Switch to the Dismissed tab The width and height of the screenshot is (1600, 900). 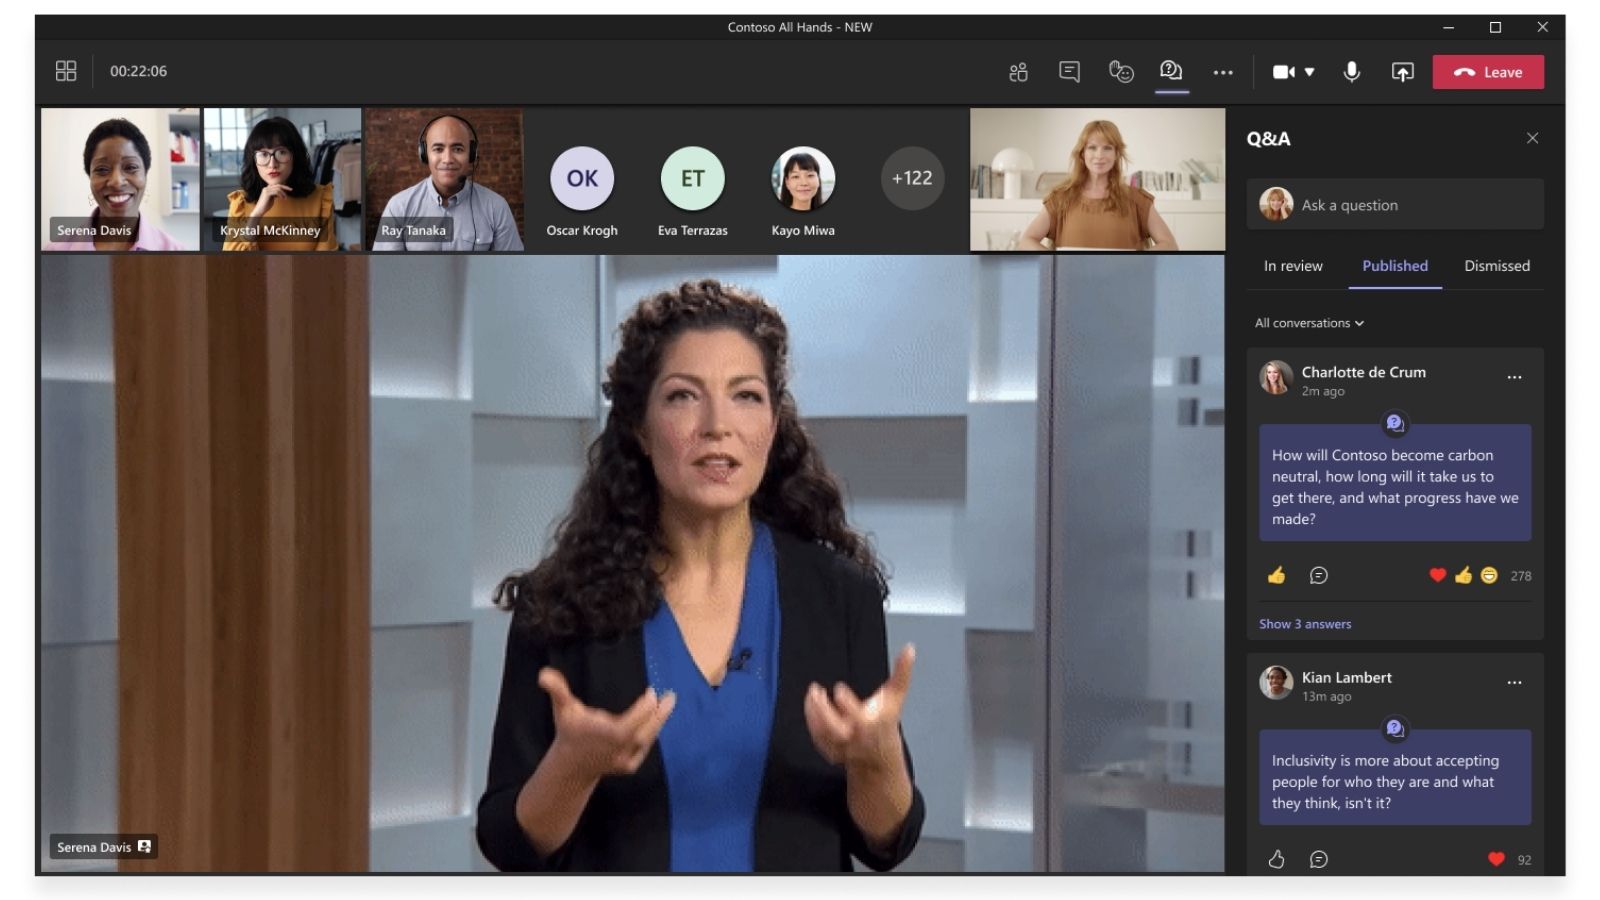(x=1496, y=266)
